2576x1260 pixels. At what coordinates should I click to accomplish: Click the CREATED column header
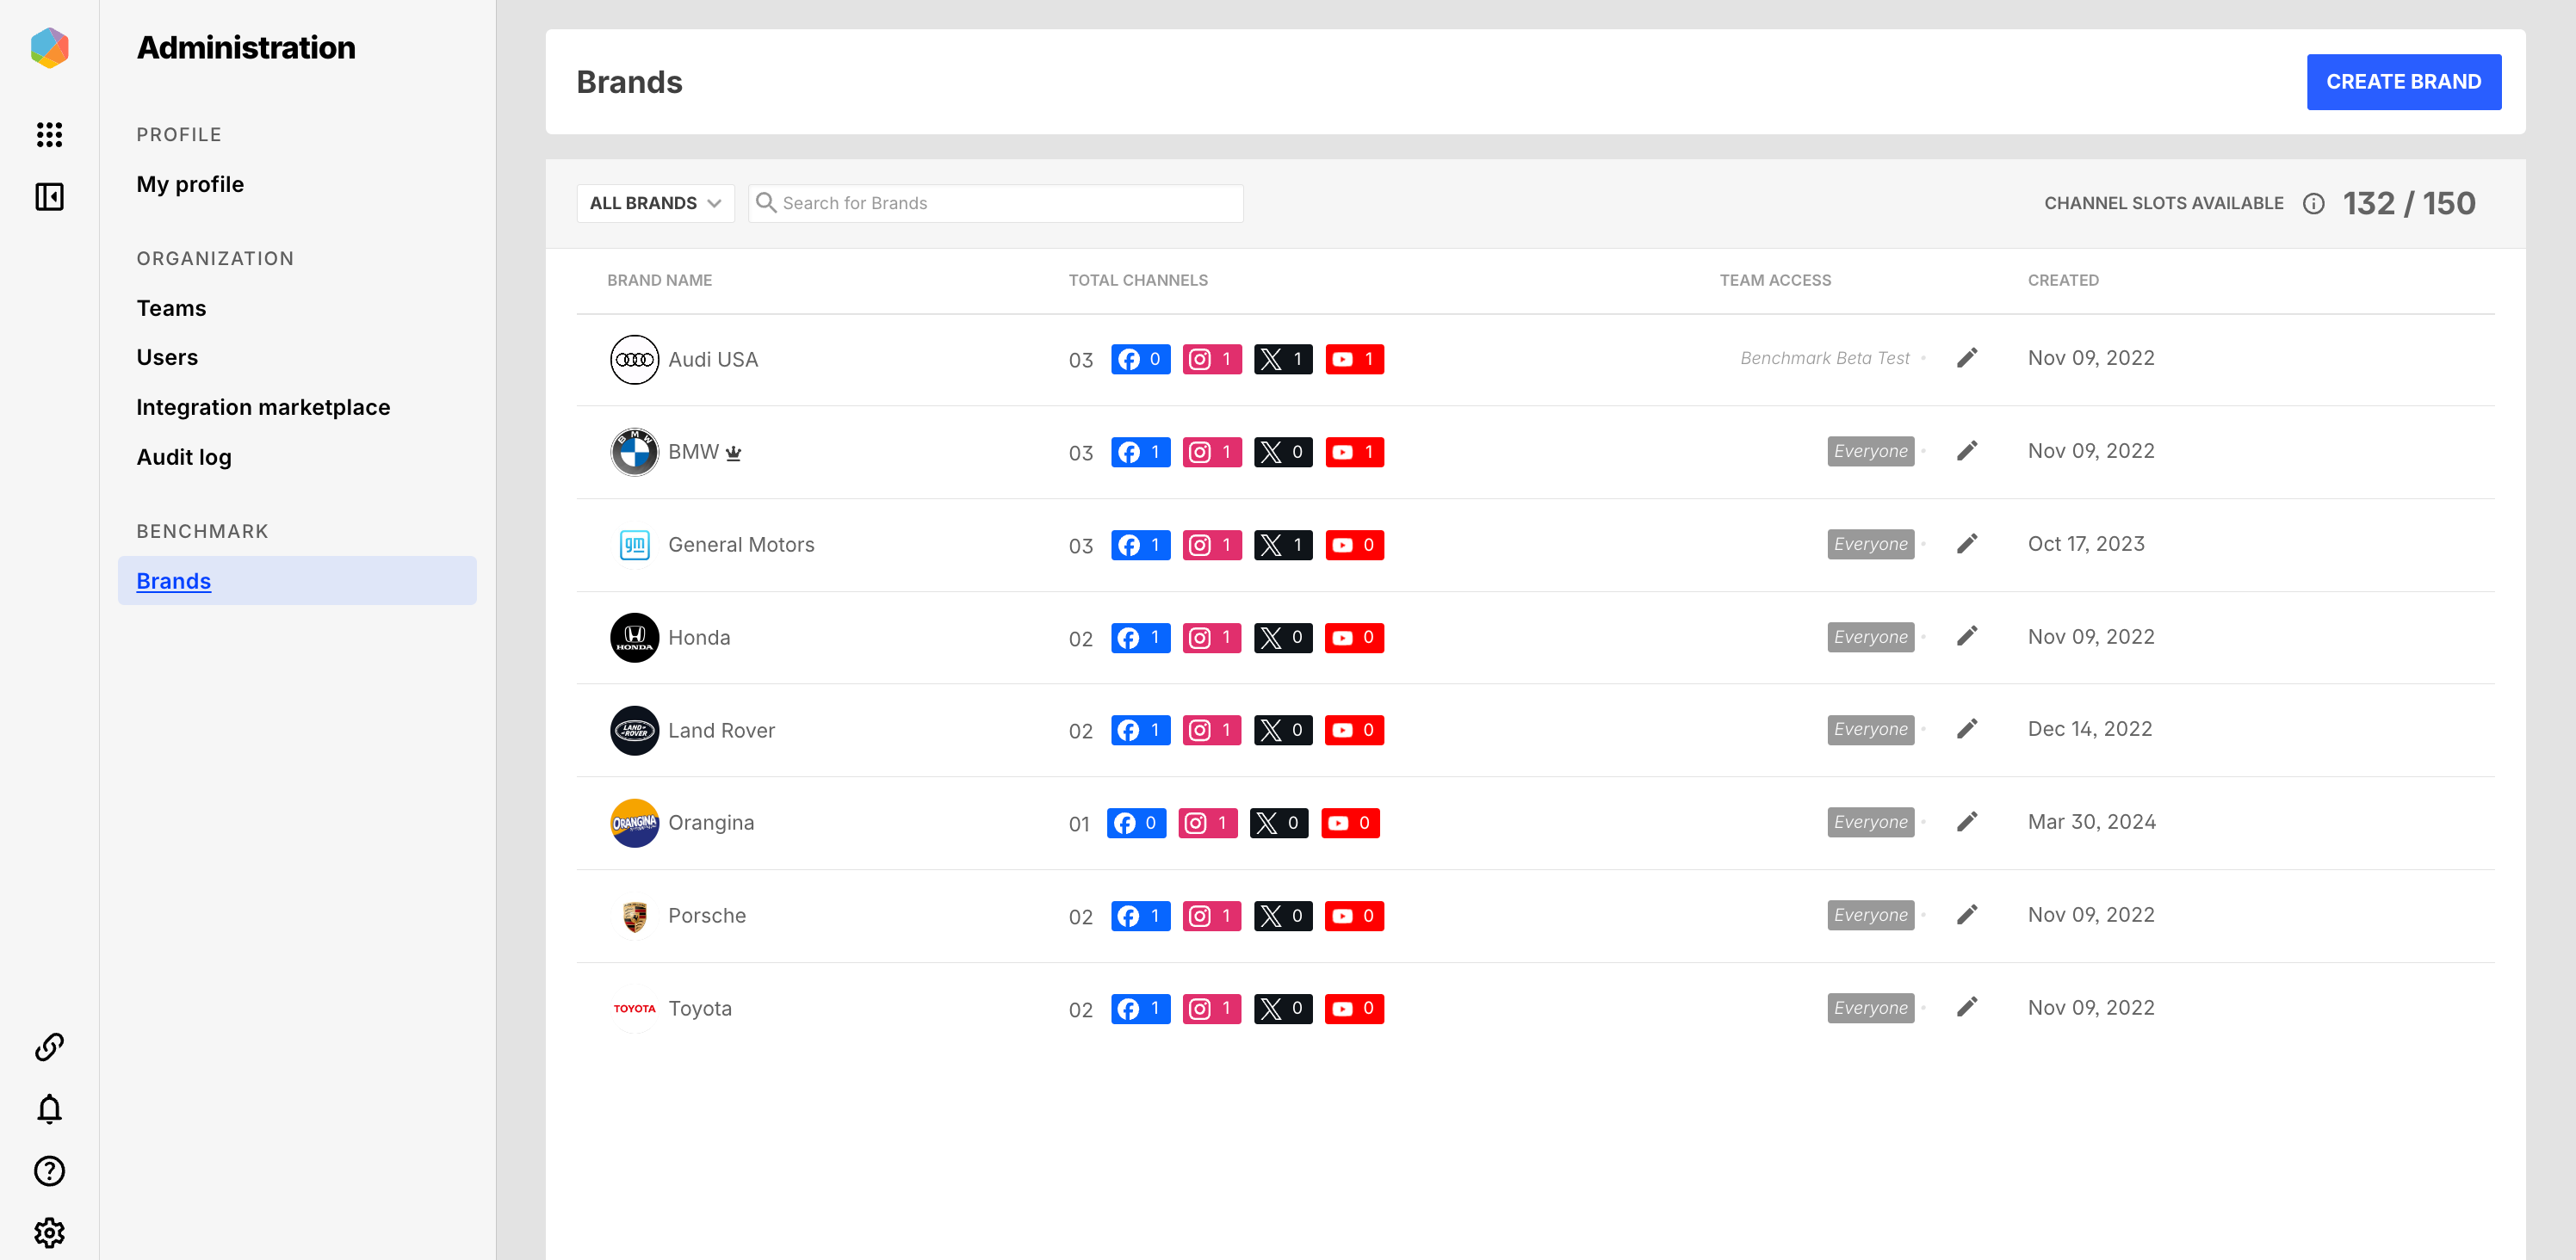[x=2063, y=281]
